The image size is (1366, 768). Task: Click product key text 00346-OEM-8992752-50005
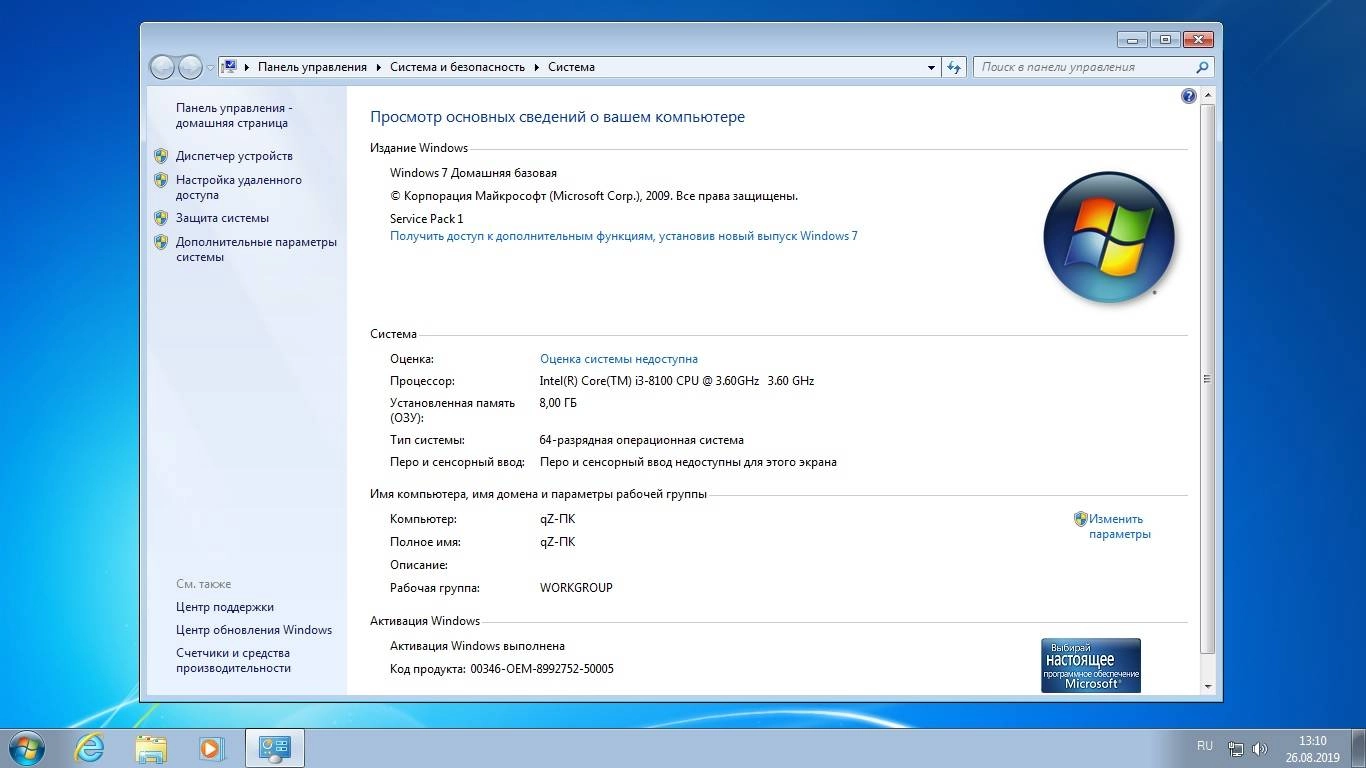[542, 669]
